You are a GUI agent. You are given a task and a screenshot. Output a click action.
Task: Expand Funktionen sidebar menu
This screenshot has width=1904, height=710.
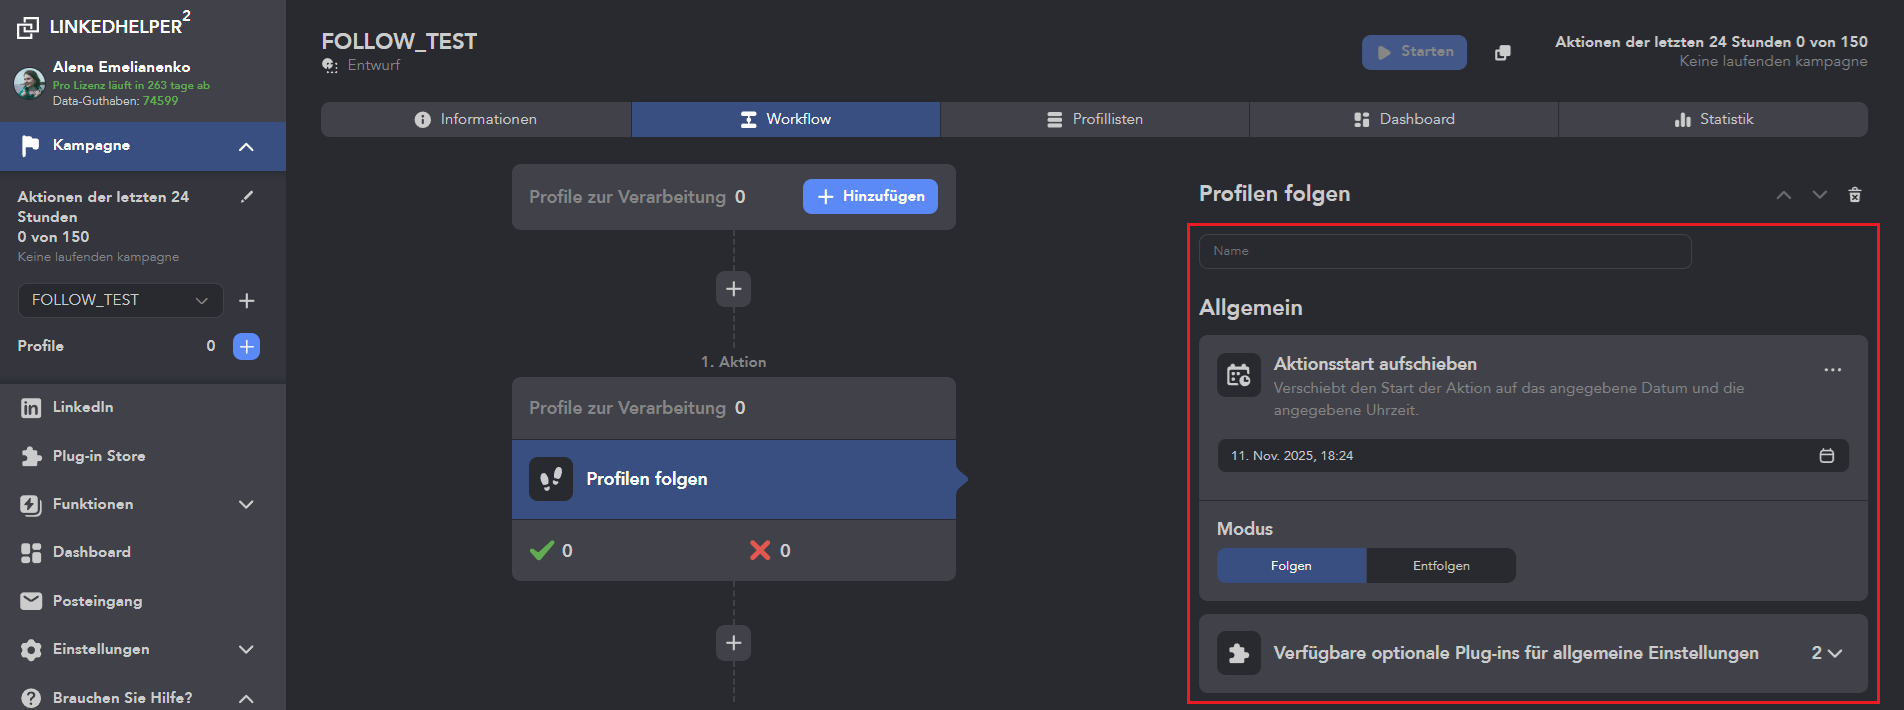click(x=246, y=505)
